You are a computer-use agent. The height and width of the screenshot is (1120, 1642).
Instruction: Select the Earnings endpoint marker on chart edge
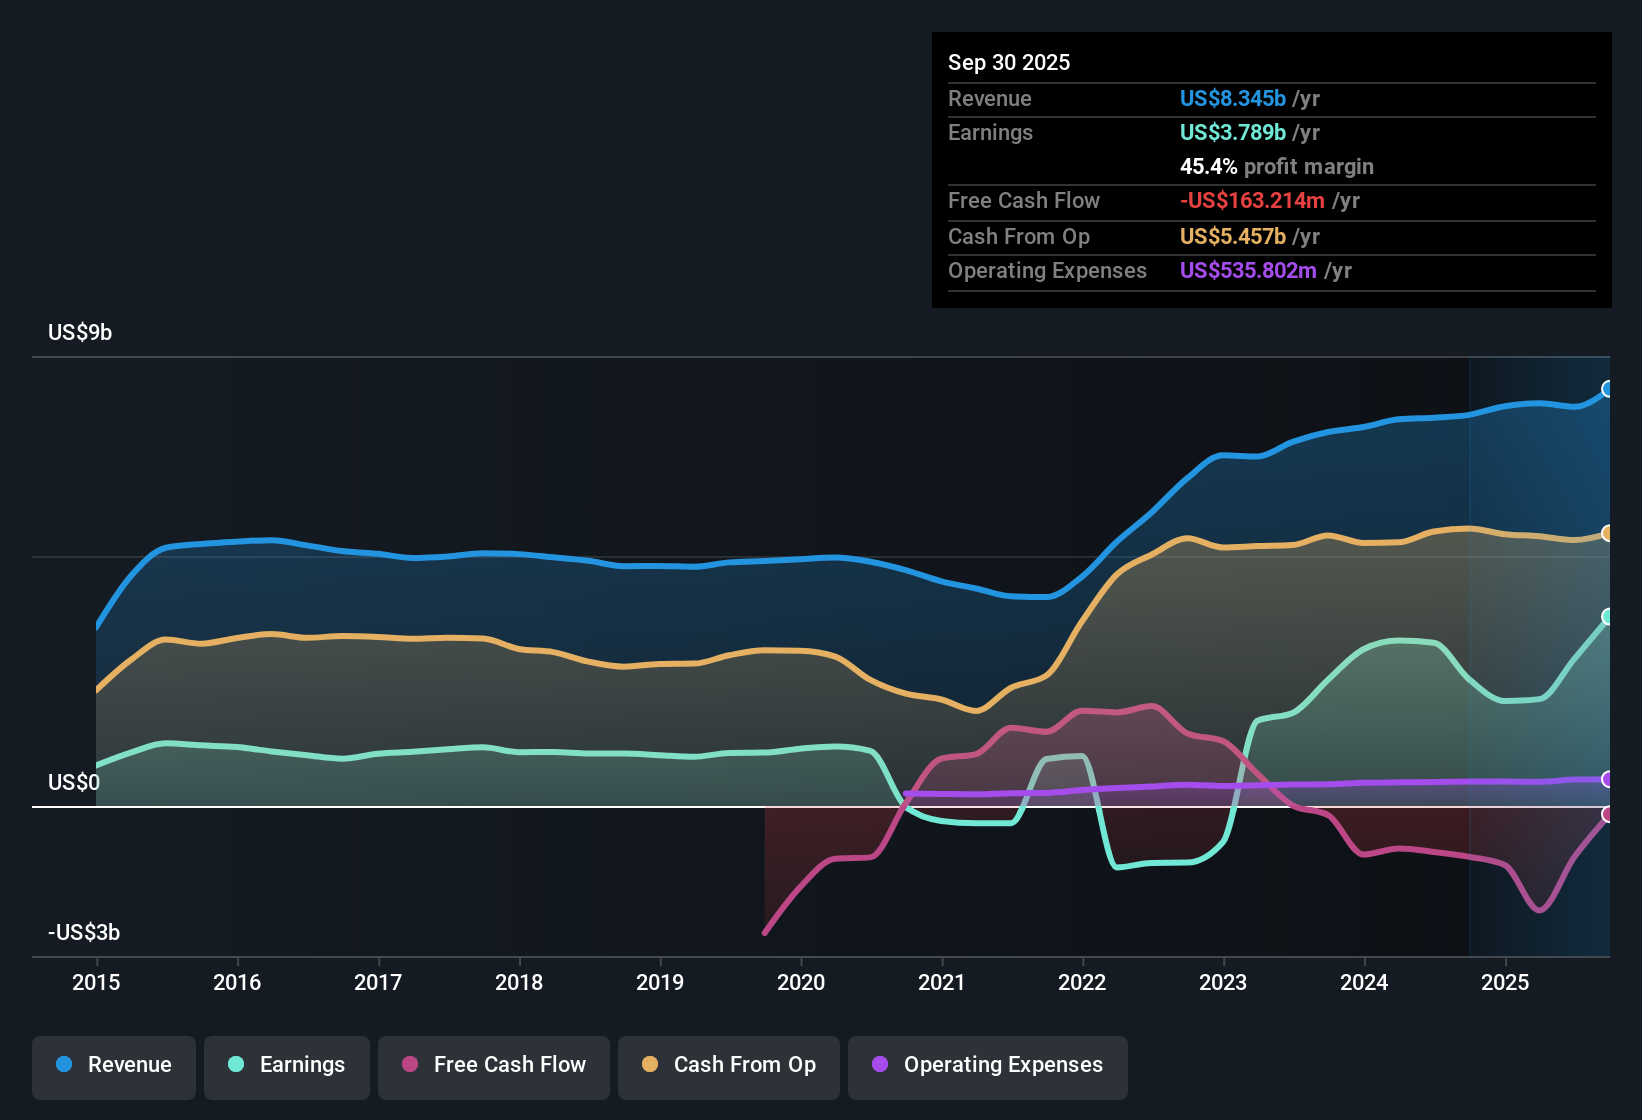point(1608,616)
